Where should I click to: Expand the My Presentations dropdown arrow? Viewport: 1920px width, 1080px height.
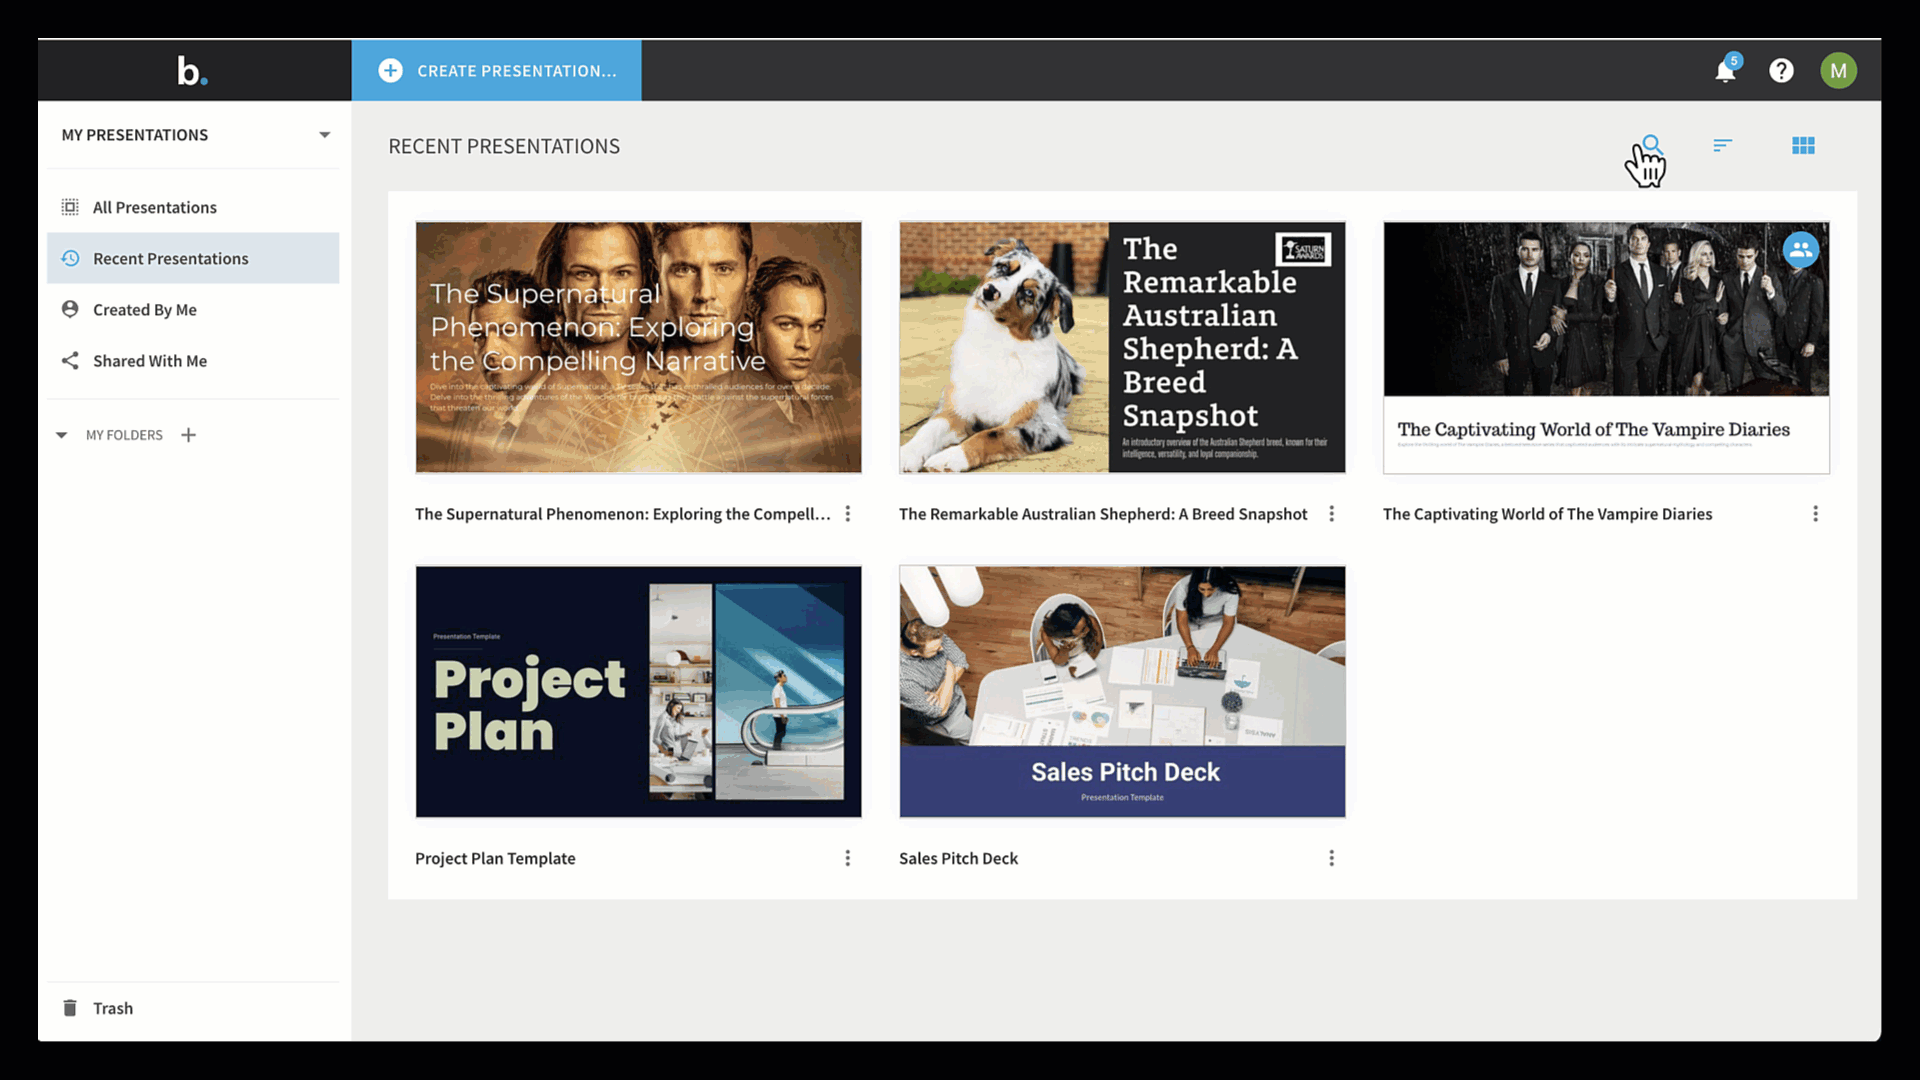pyautogui.click(x=324, y=135)
